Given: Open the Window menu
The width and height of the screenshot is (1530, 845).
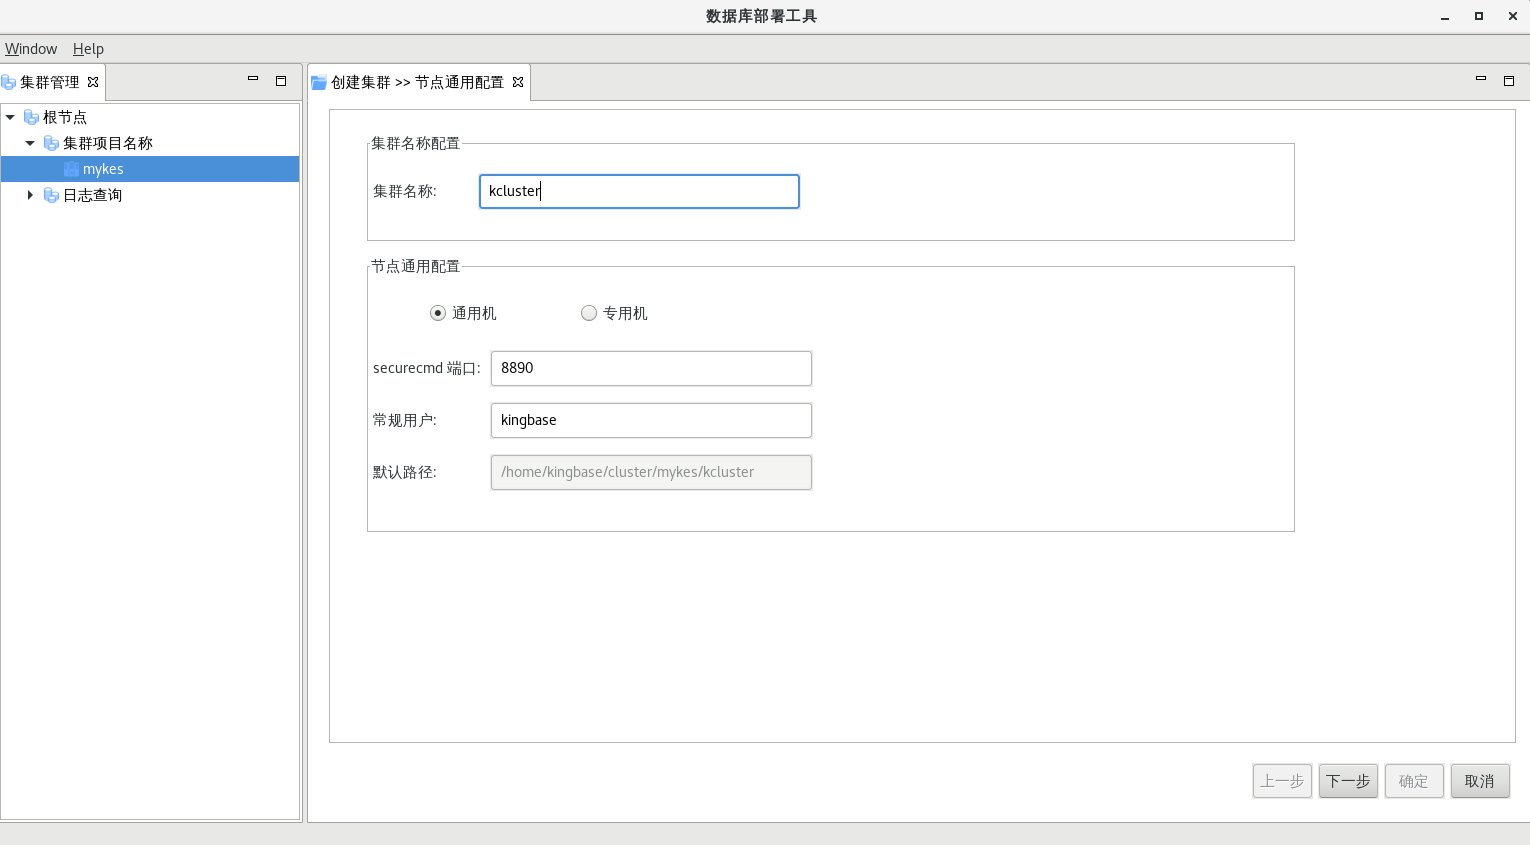Looking at the screenshot, I should (31, 48).
